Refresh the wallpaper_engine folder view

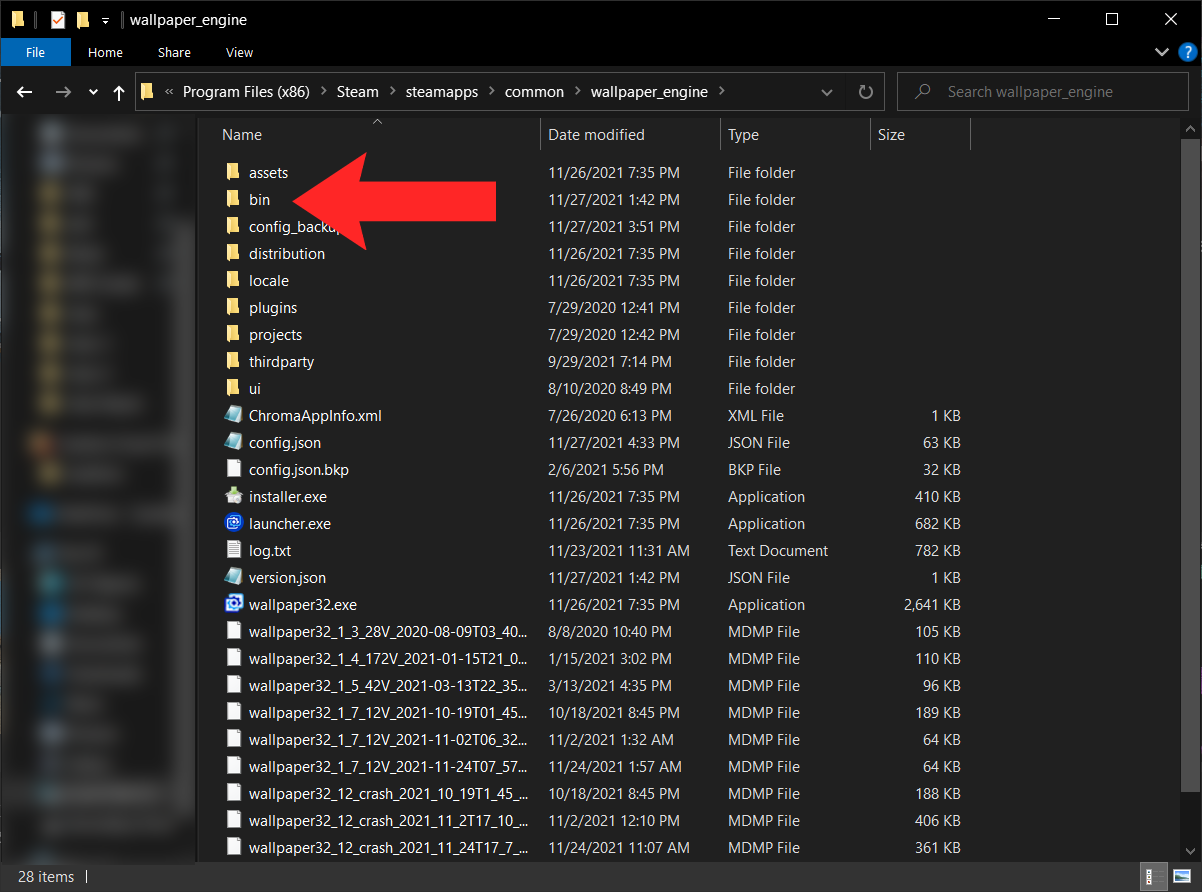click(x=865, y=92)
